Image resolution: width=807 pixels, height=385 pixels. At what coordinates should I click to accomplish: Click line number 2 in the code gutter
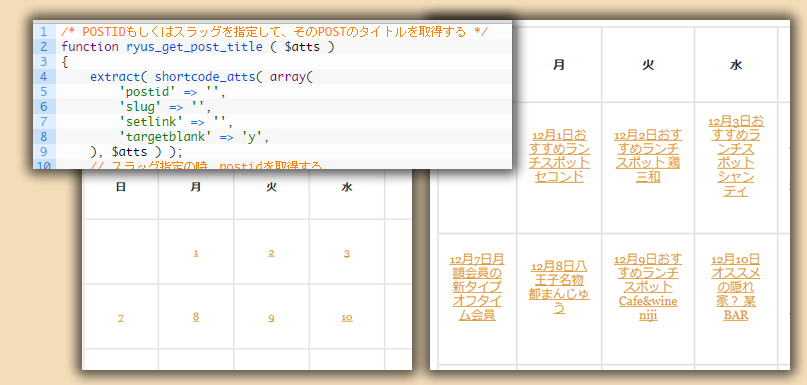point(43,47)
